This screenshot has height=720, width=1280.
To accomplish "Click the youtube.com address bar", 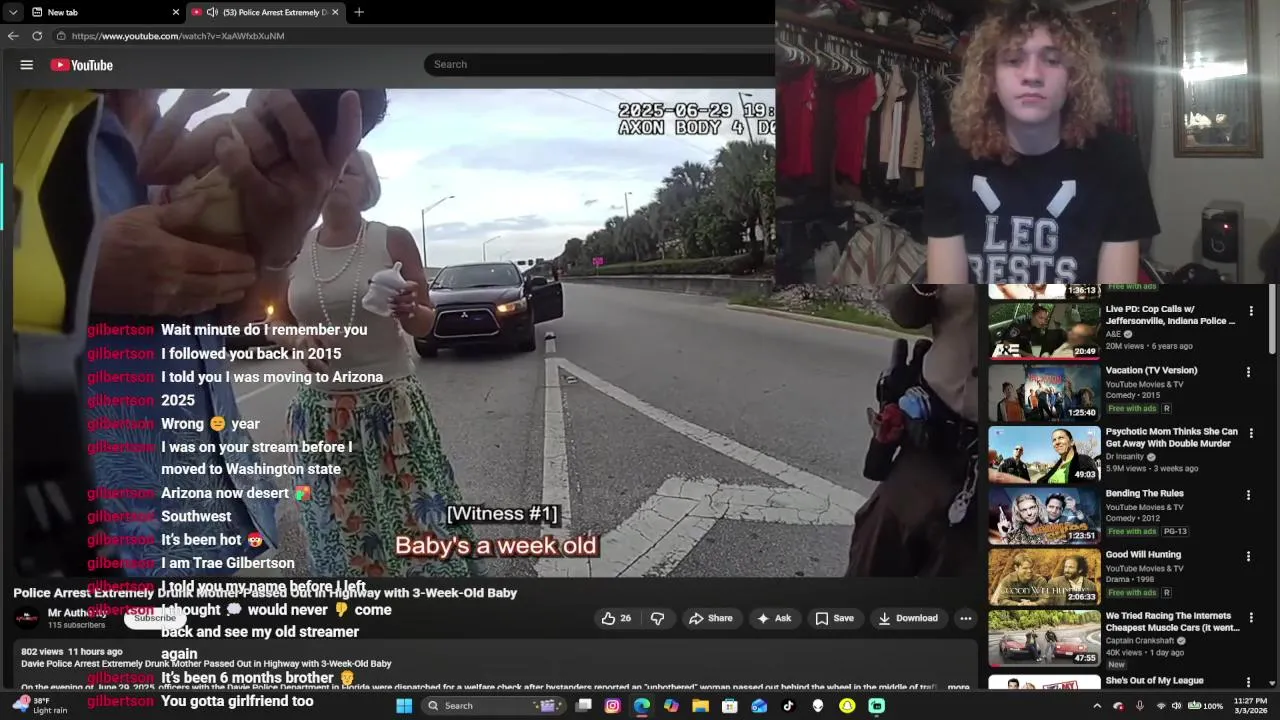I will point(410,36).
